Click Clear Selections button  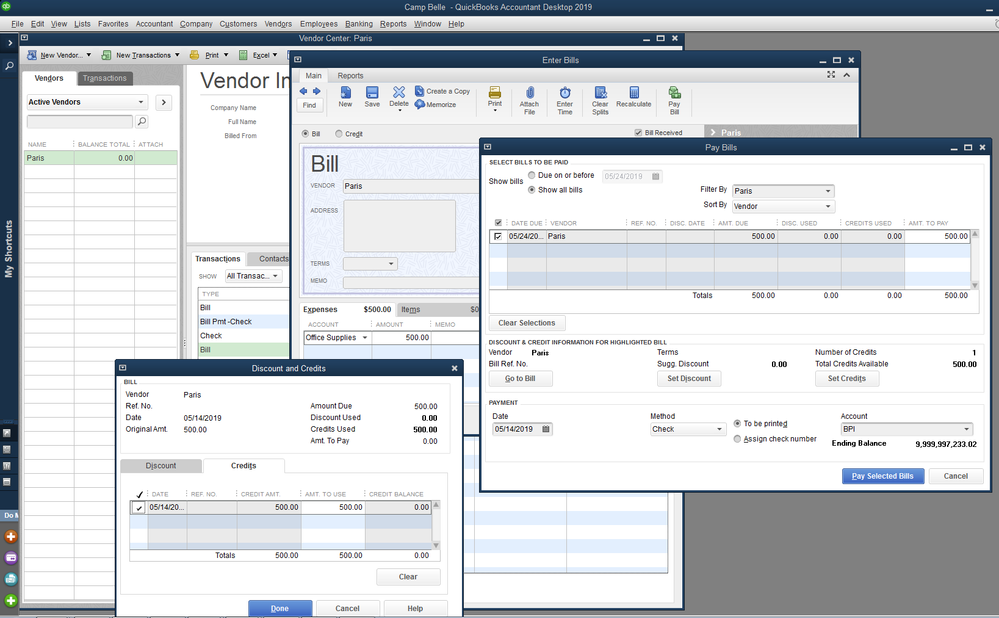coord(527,323)
